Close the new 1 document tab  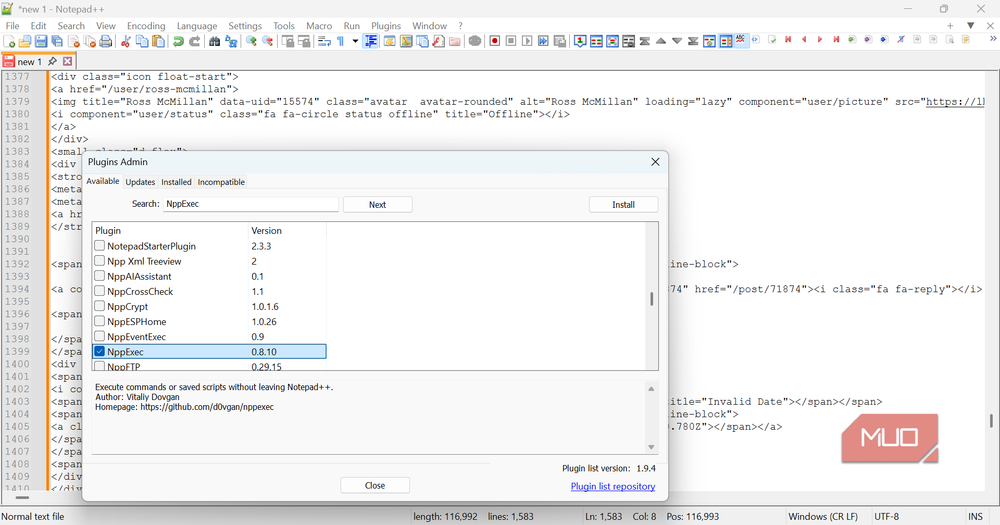tap(68, 61)
